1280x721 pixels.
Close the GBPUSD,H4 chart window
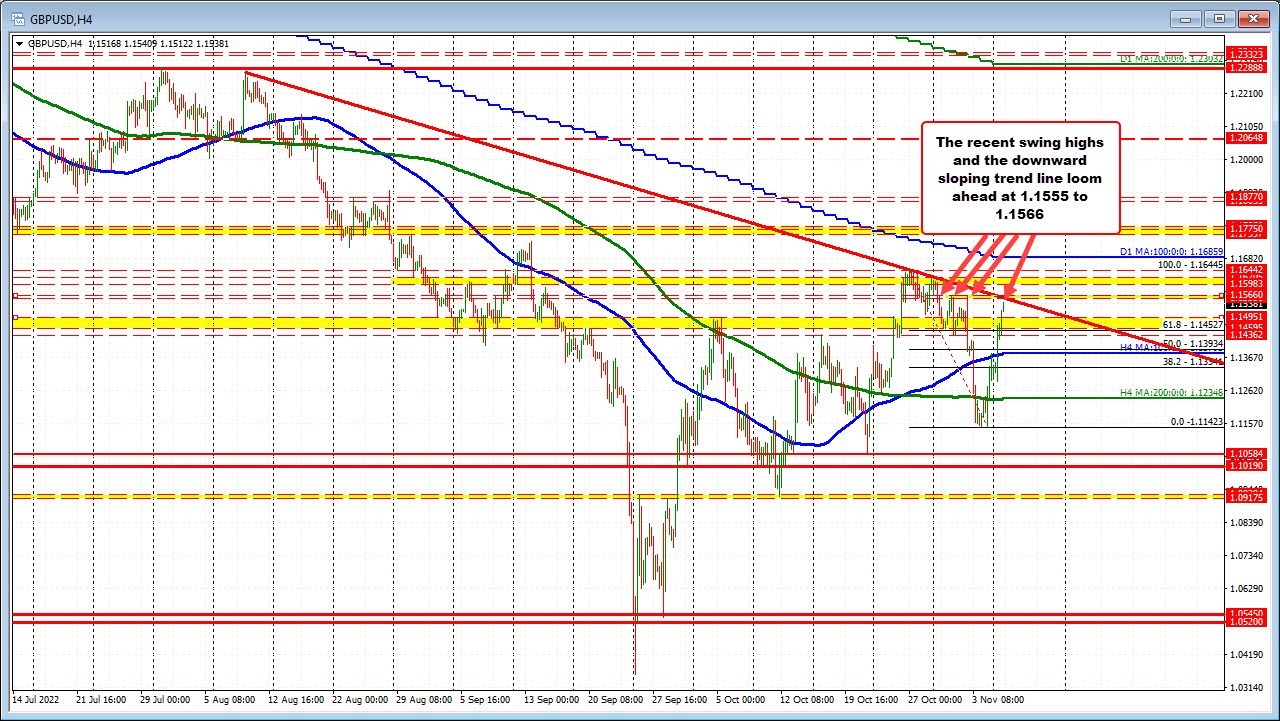pyautogui.click(x=1254, y=18)
